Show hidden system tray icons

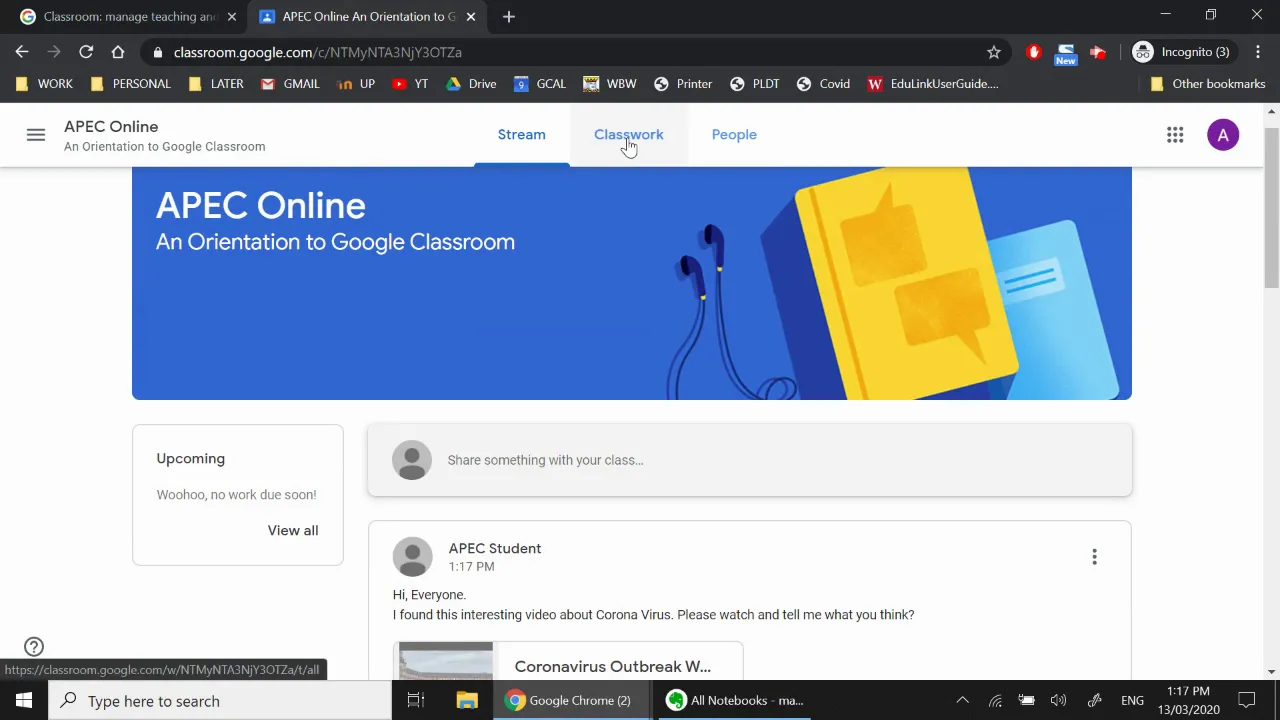tap(963, 701)
